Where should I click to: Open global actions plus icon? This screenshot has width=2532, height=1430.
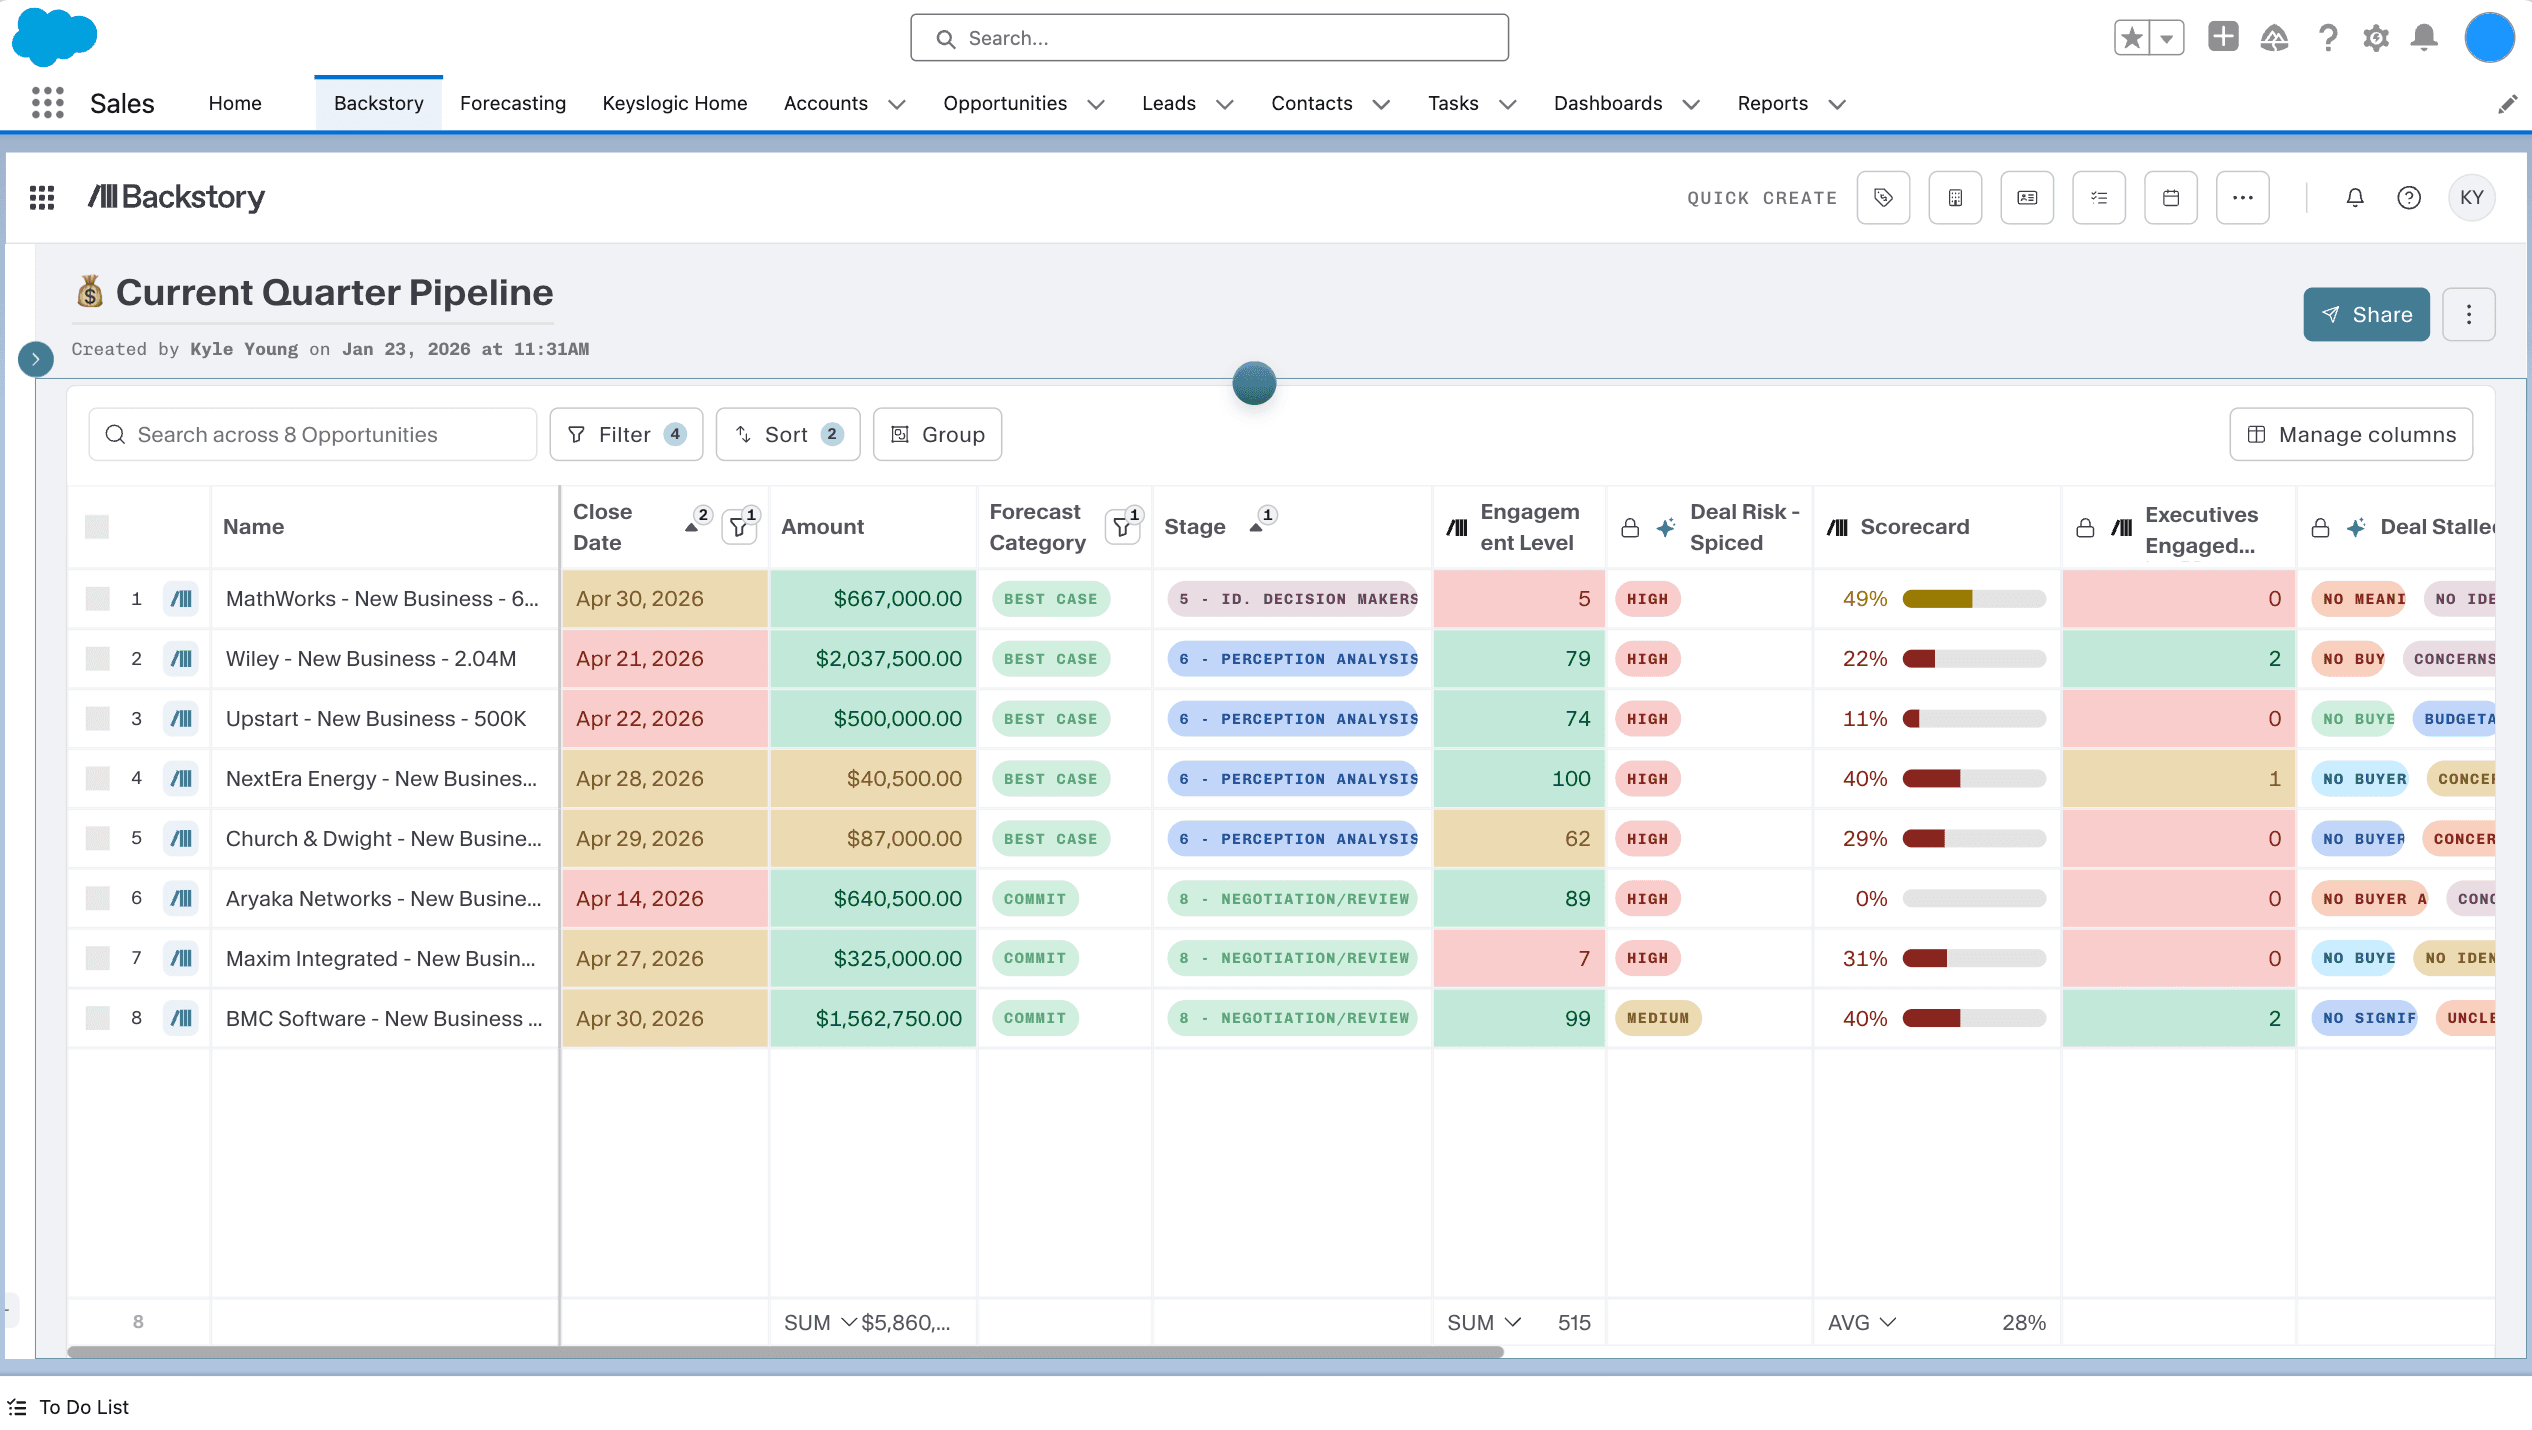pyautogui.click(x=2223, y=37)
